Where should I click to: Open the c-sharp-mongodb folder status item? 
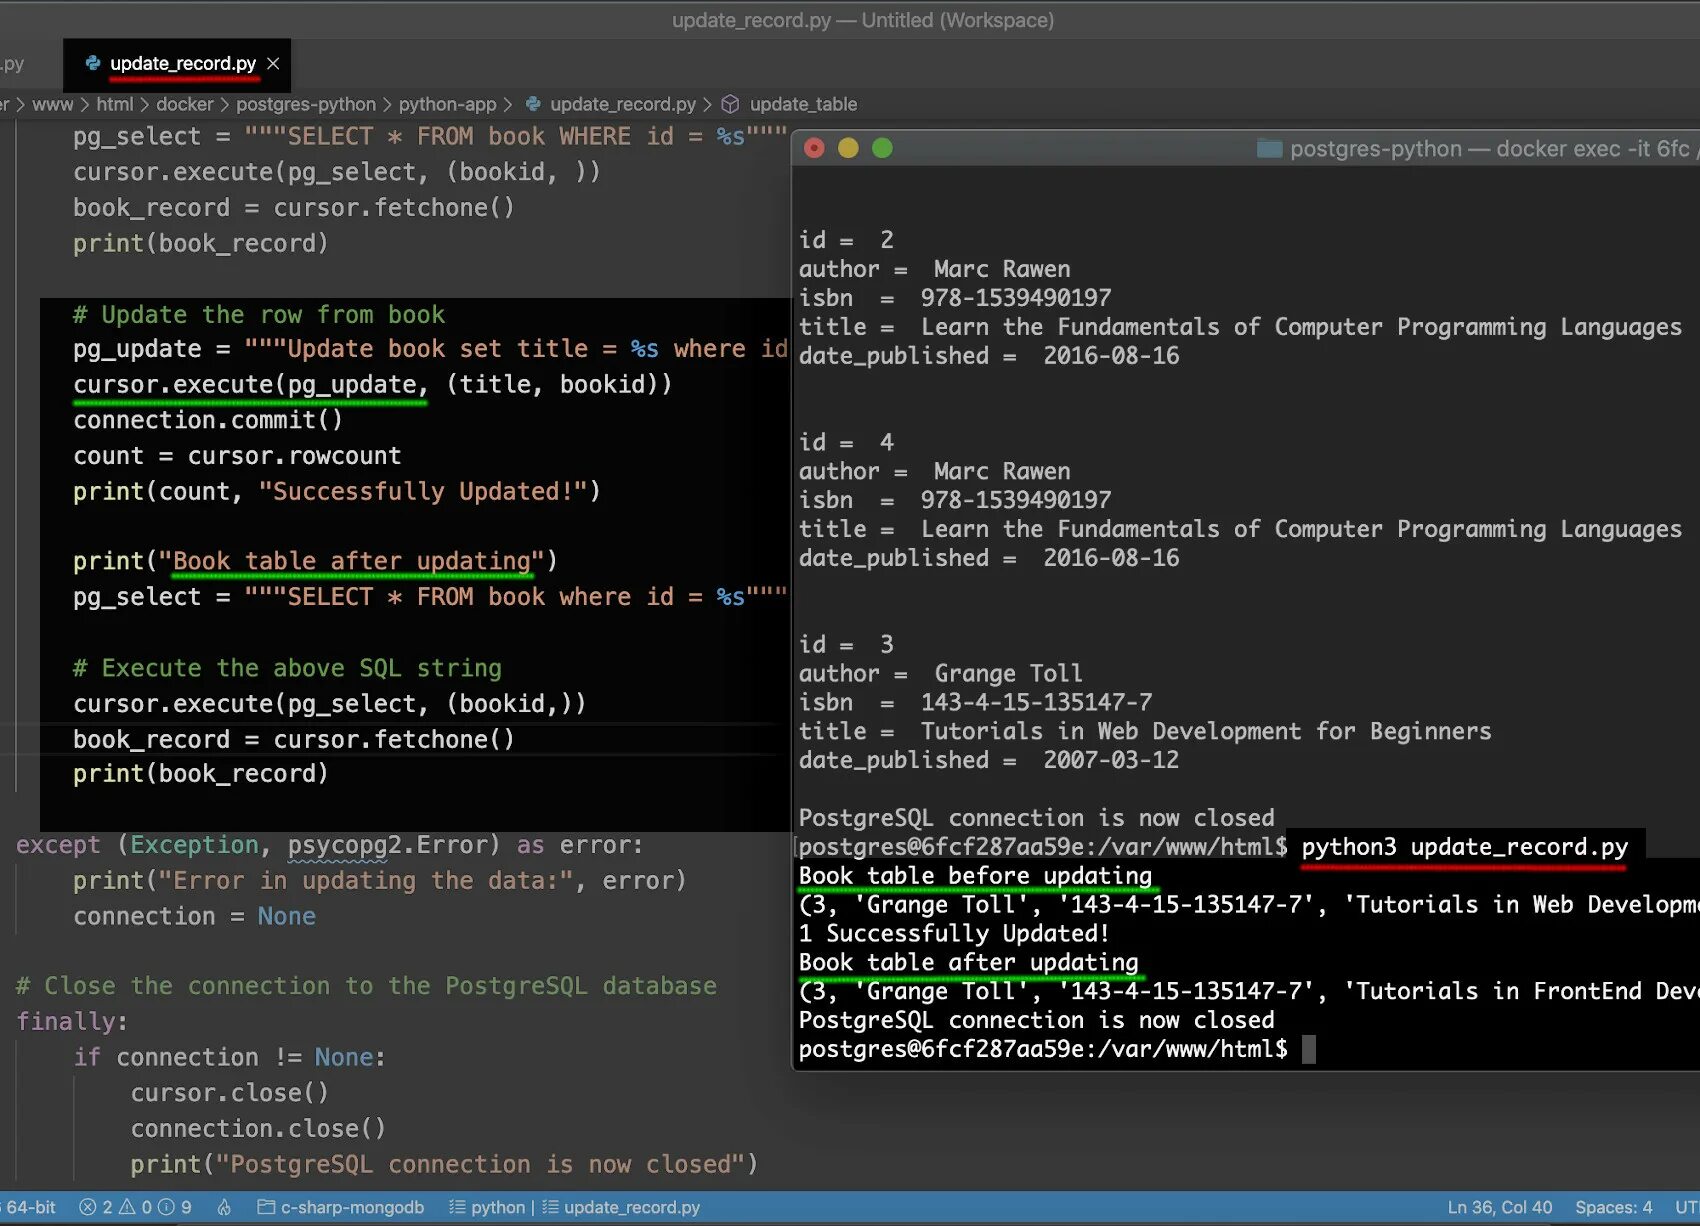pos(340,1207)
